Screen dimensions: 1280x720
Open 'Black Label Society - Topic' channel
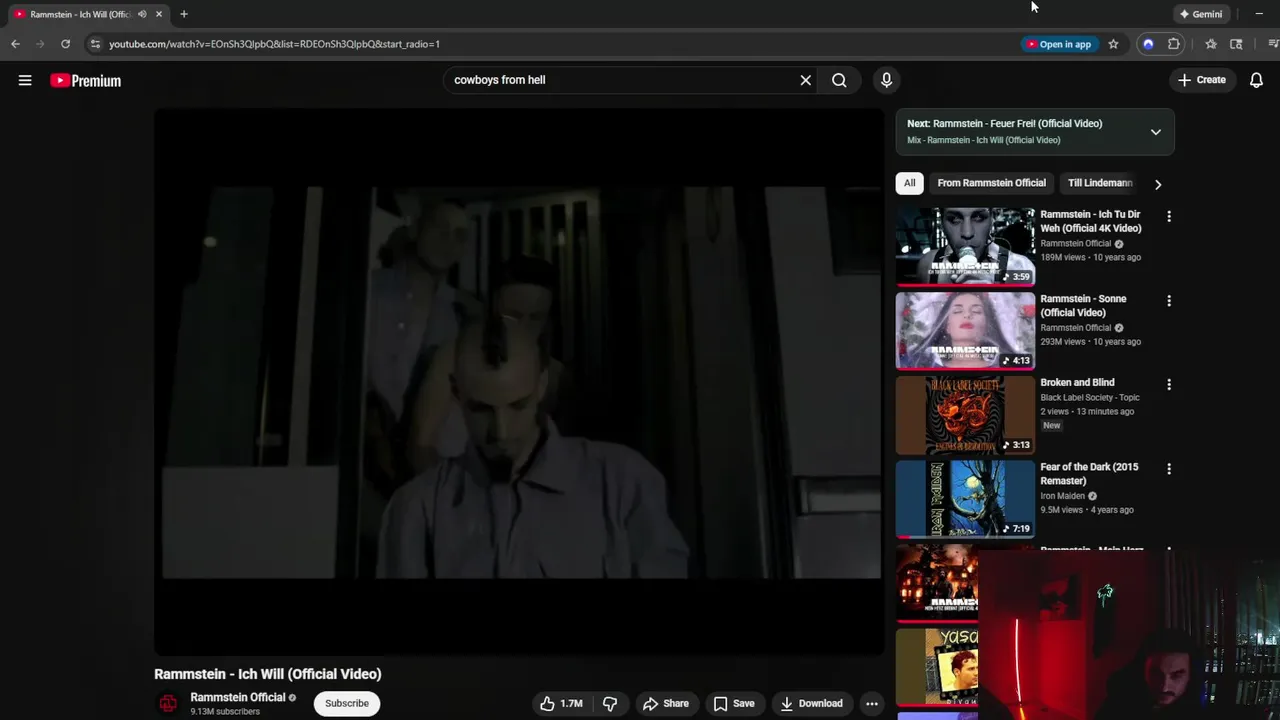1090,397
